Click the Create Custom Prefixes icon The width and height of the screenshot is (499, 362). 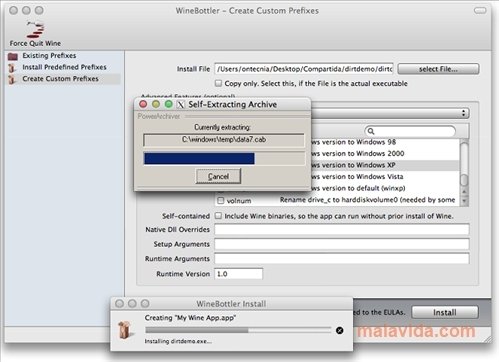[x=12, y=80]
